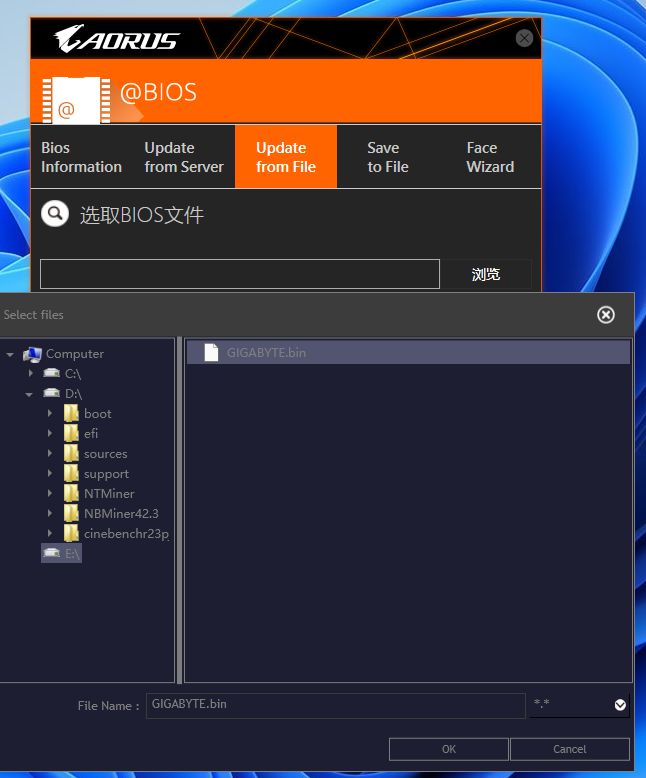Click the Computer icon in tree

pos(32,354)
